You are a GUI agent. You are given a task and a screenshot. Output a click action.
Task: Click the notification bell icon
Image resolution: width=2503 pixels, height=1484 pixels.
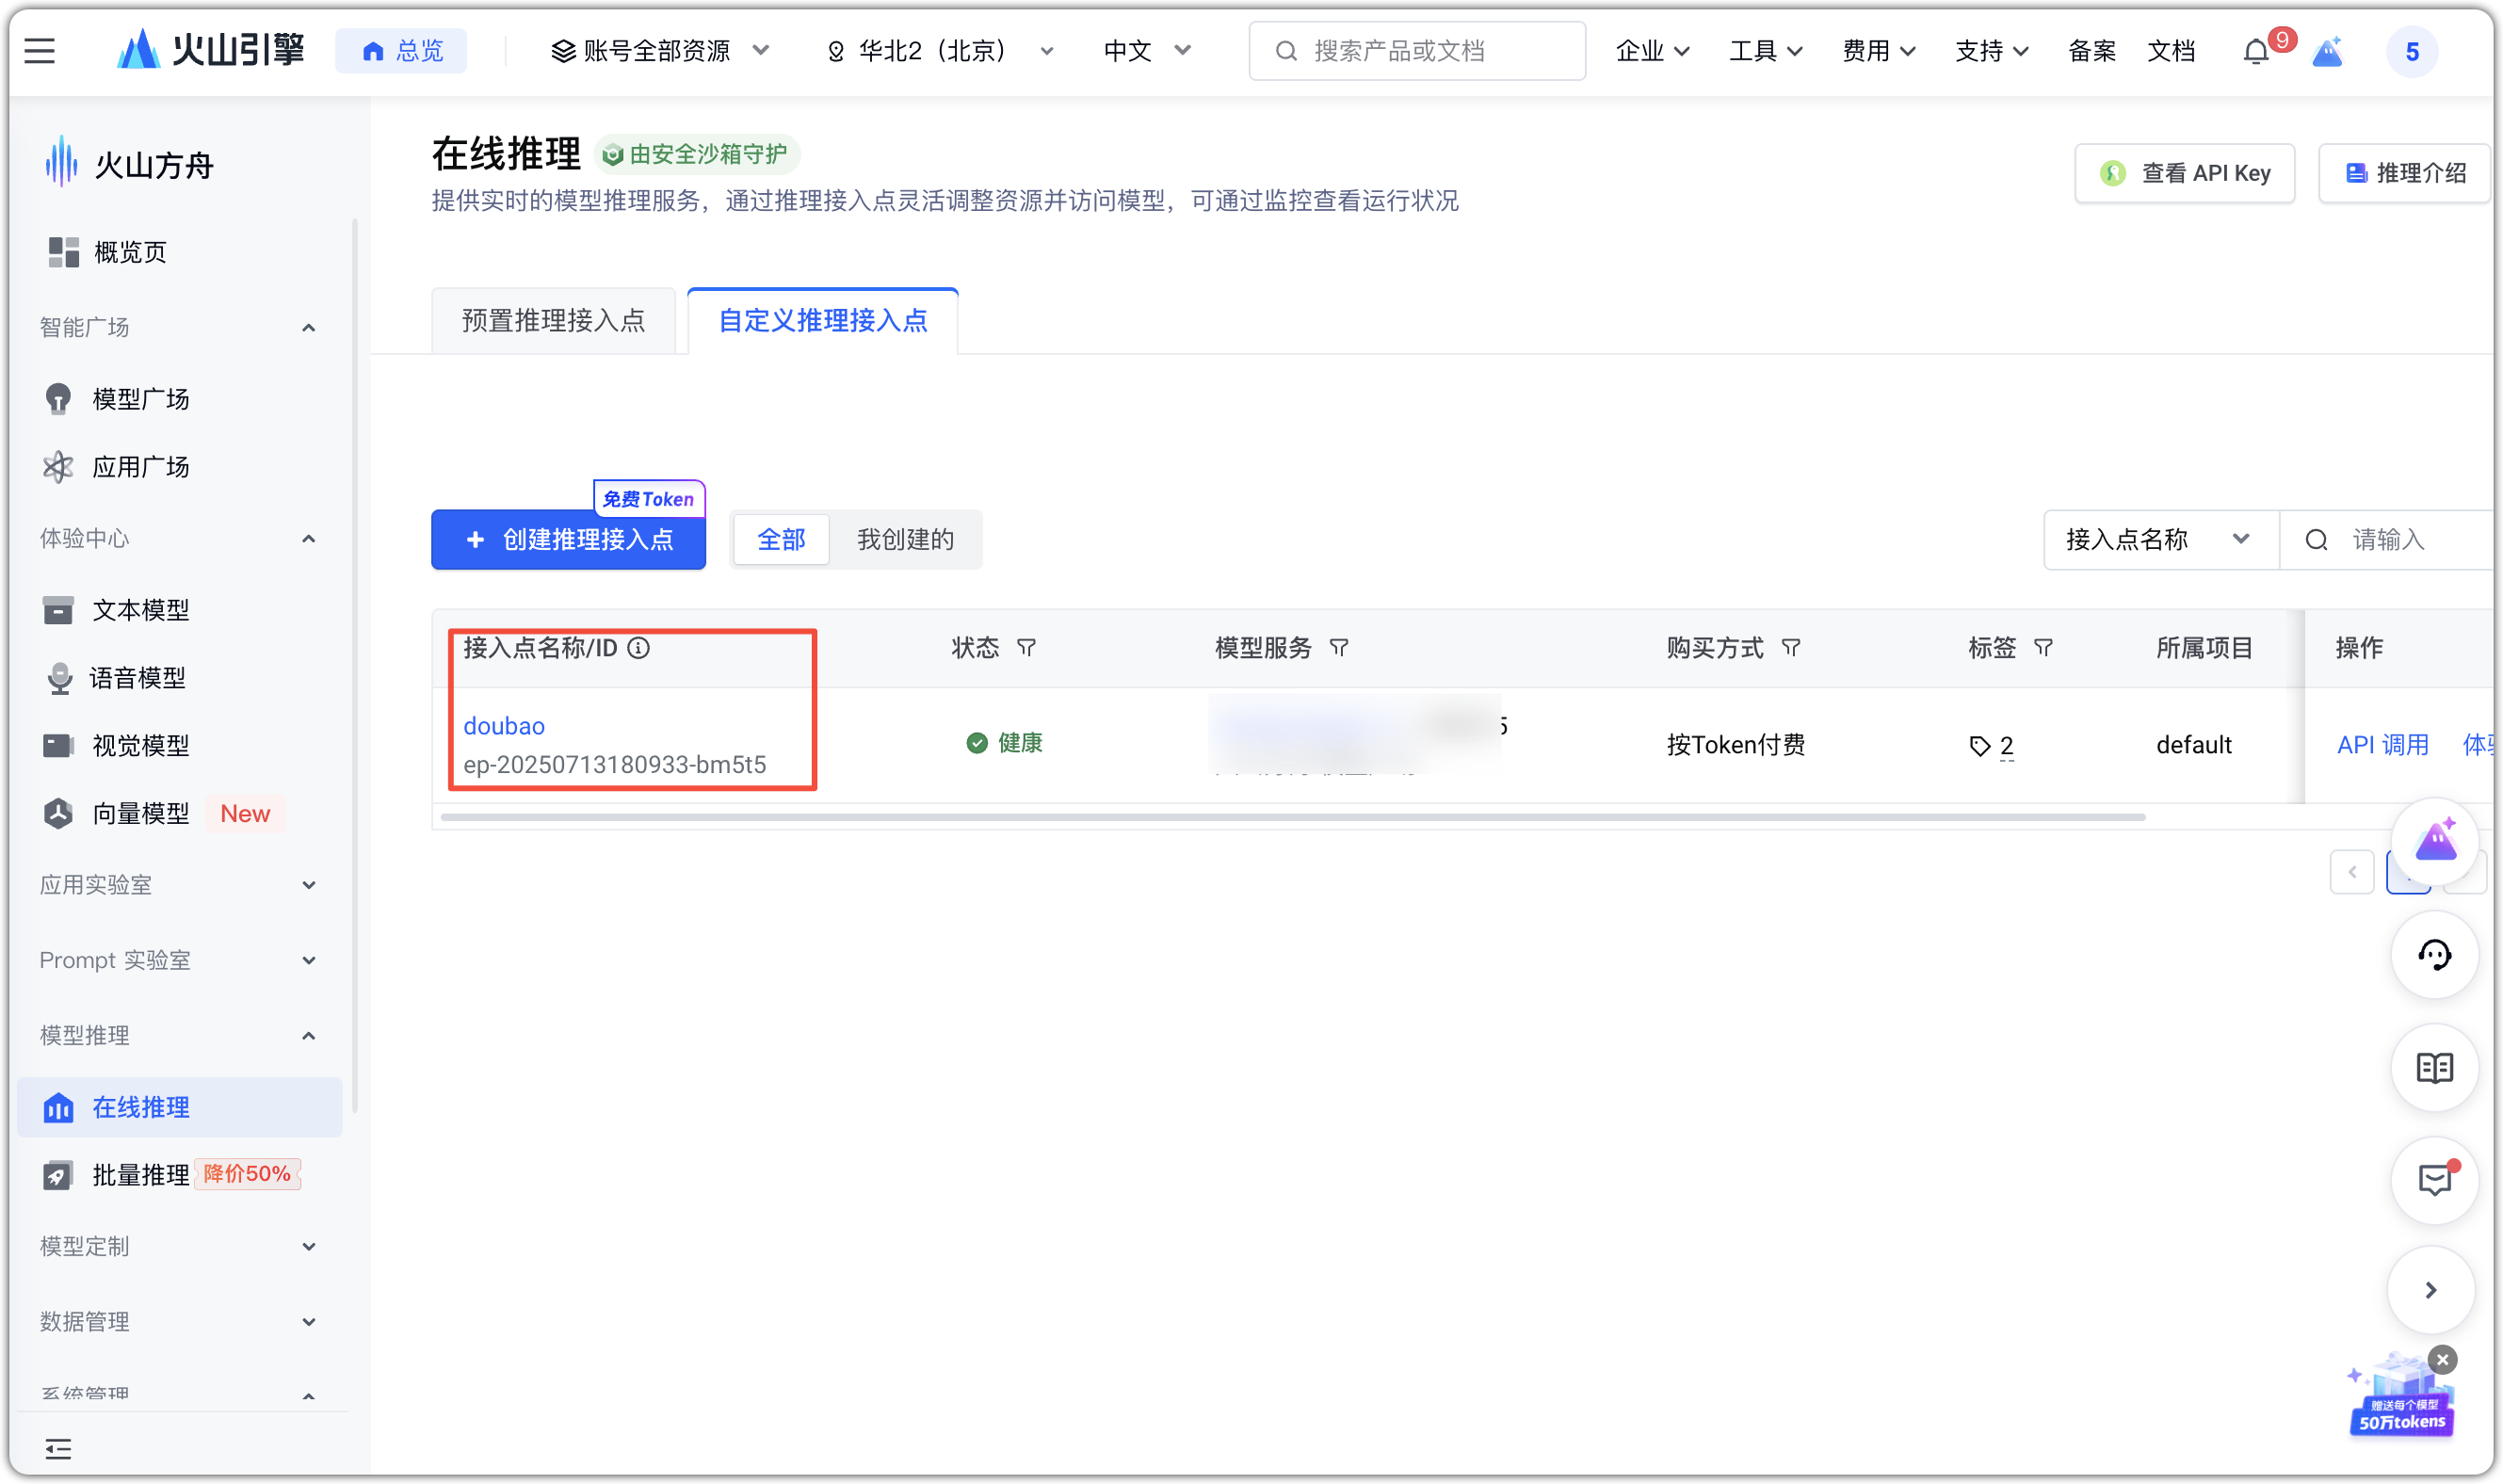(x=2256, y=51)
